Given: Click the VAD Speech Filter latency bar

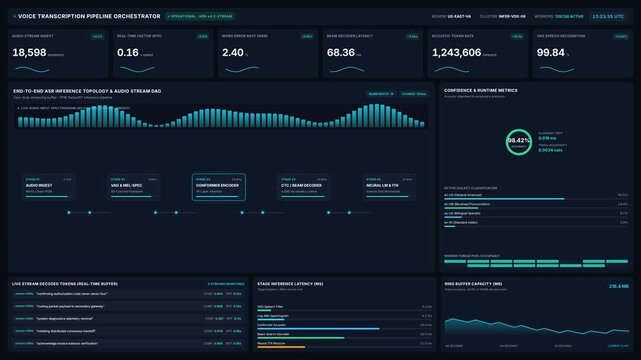Looking at the screenshot, I should [x=344, y=309].
